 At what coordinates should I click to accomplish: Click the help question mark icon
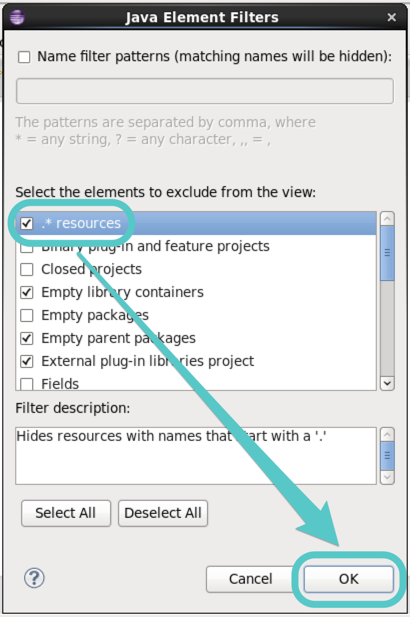pyautogui.click(x=34, y=578)
